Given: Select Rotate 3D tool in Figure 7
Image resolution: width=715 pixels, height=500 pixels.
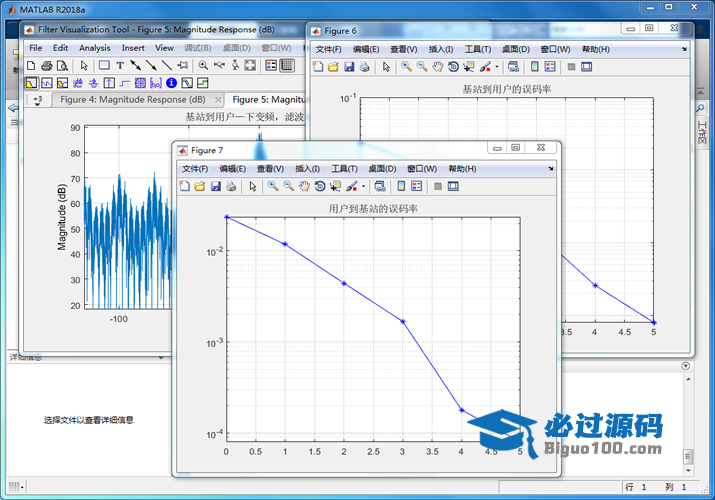Looking at the screenshot, I should click(320, 186).
